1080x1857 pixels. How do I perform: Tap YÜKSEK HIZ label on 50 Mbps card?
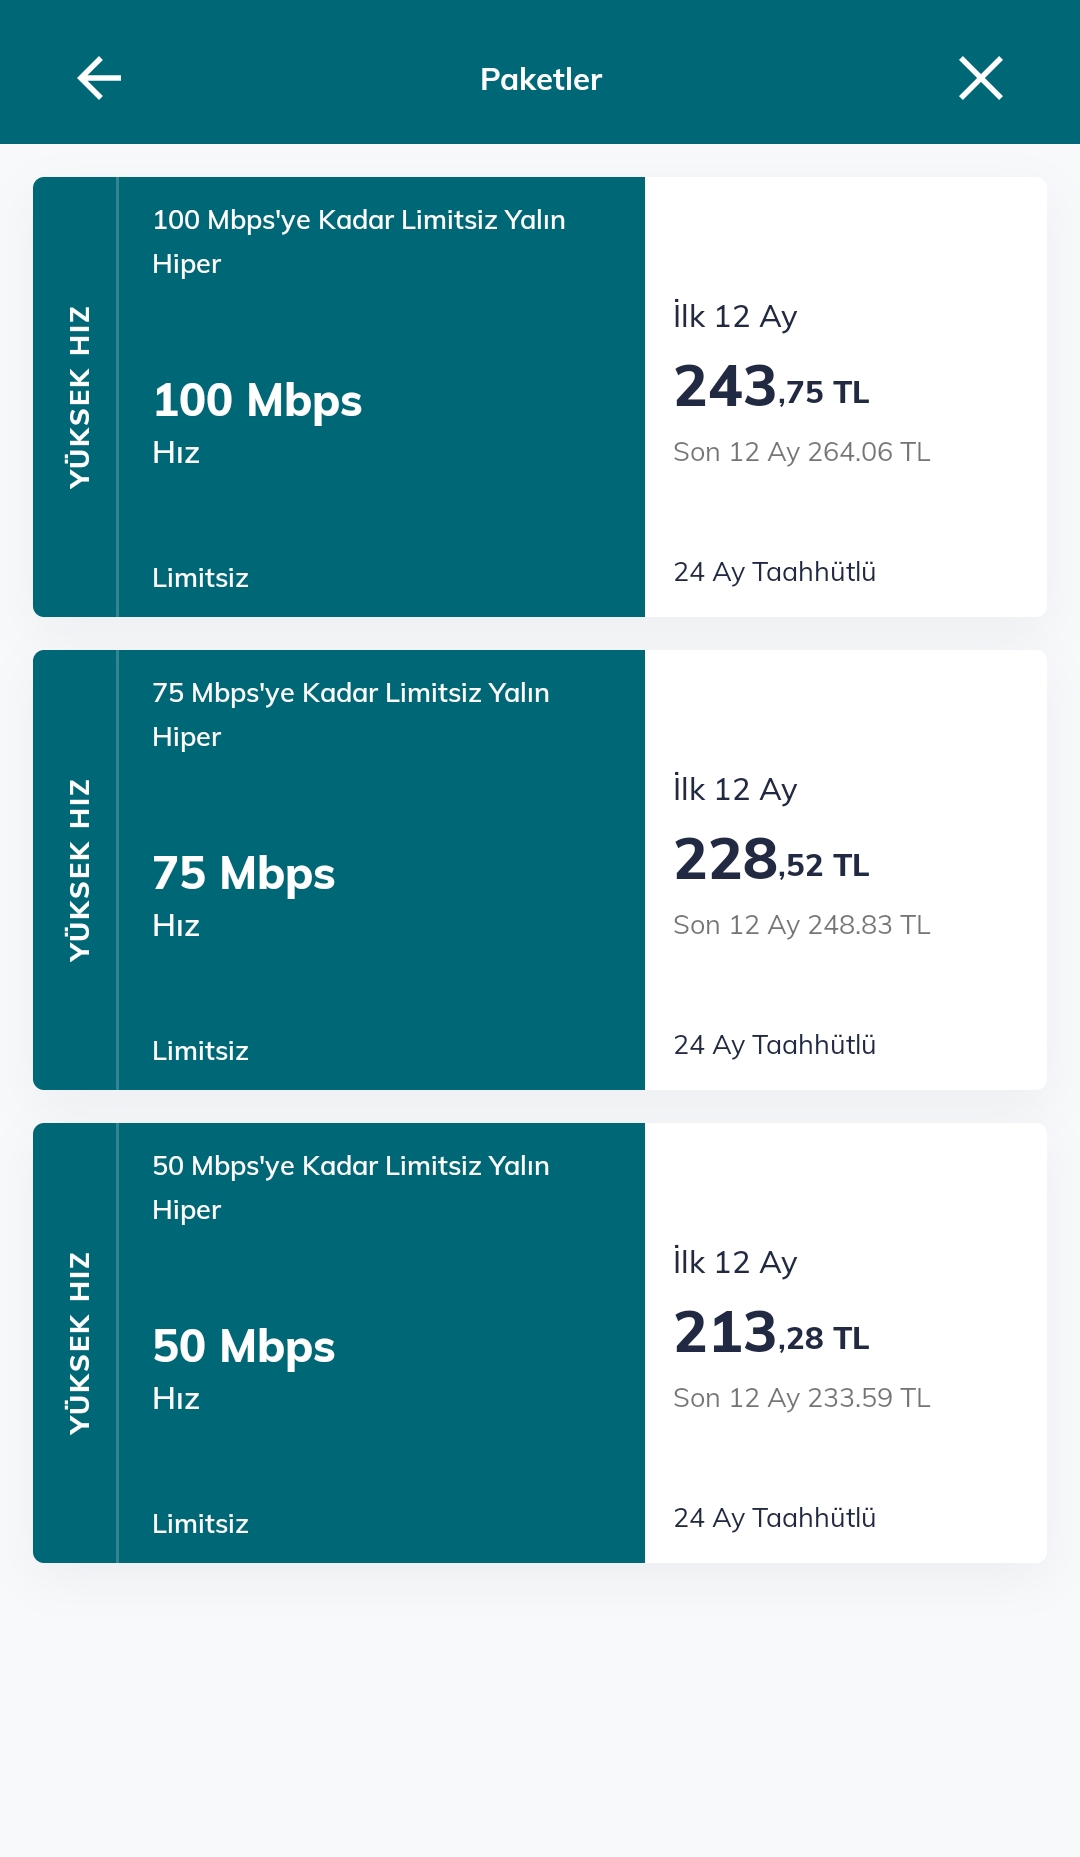pos(78,1343)
